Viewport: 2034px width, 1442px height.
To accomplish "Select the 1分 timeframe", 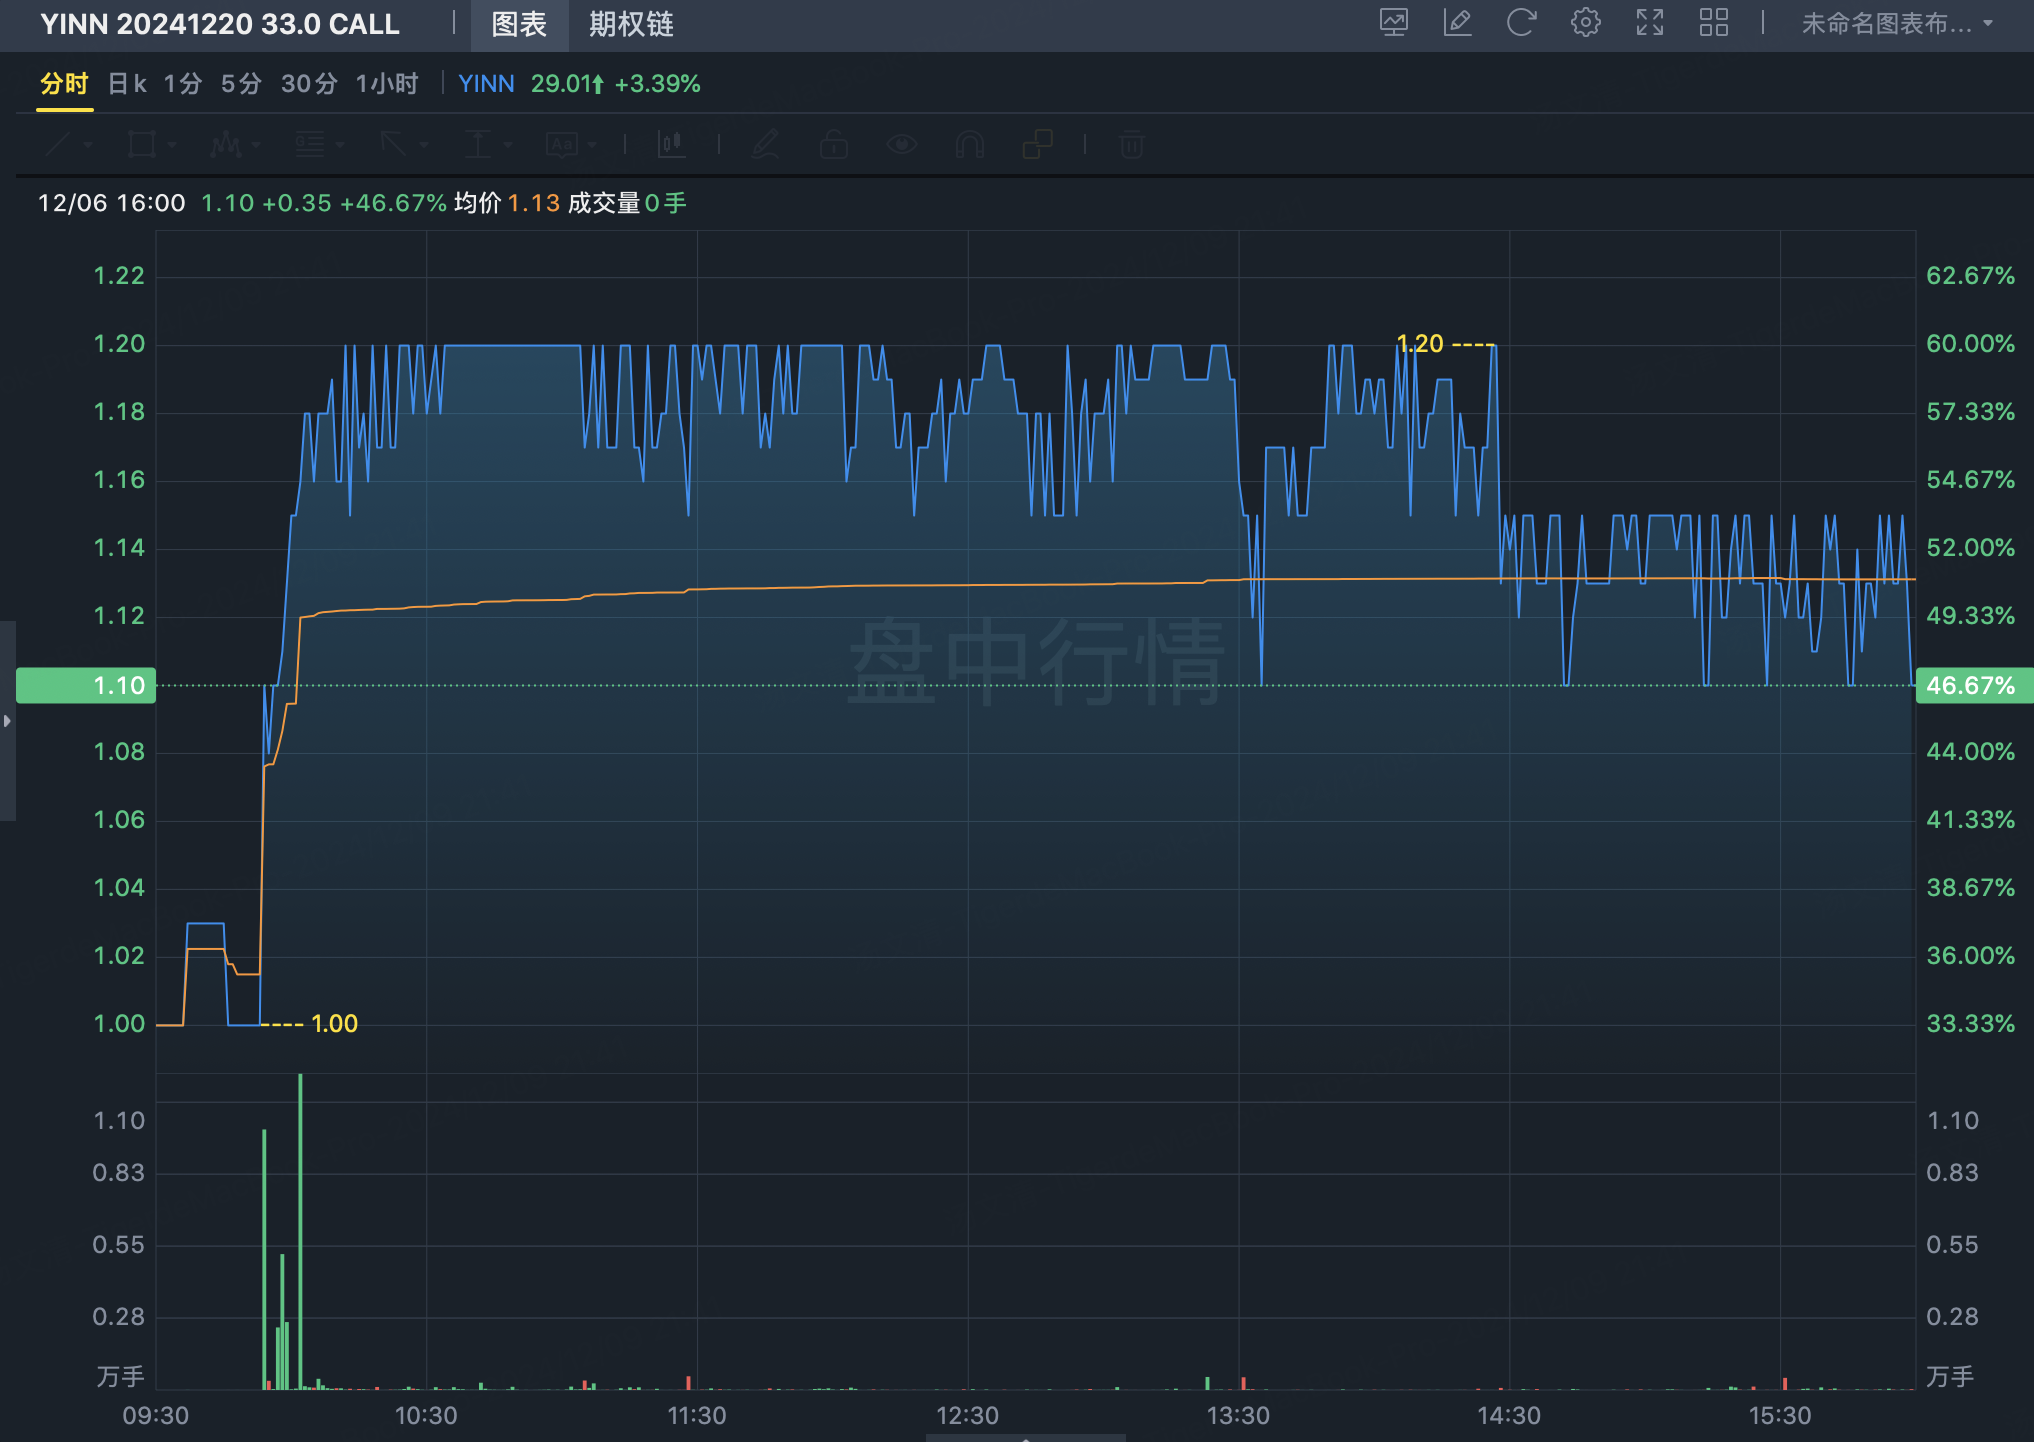I will (x=183, y=84).
